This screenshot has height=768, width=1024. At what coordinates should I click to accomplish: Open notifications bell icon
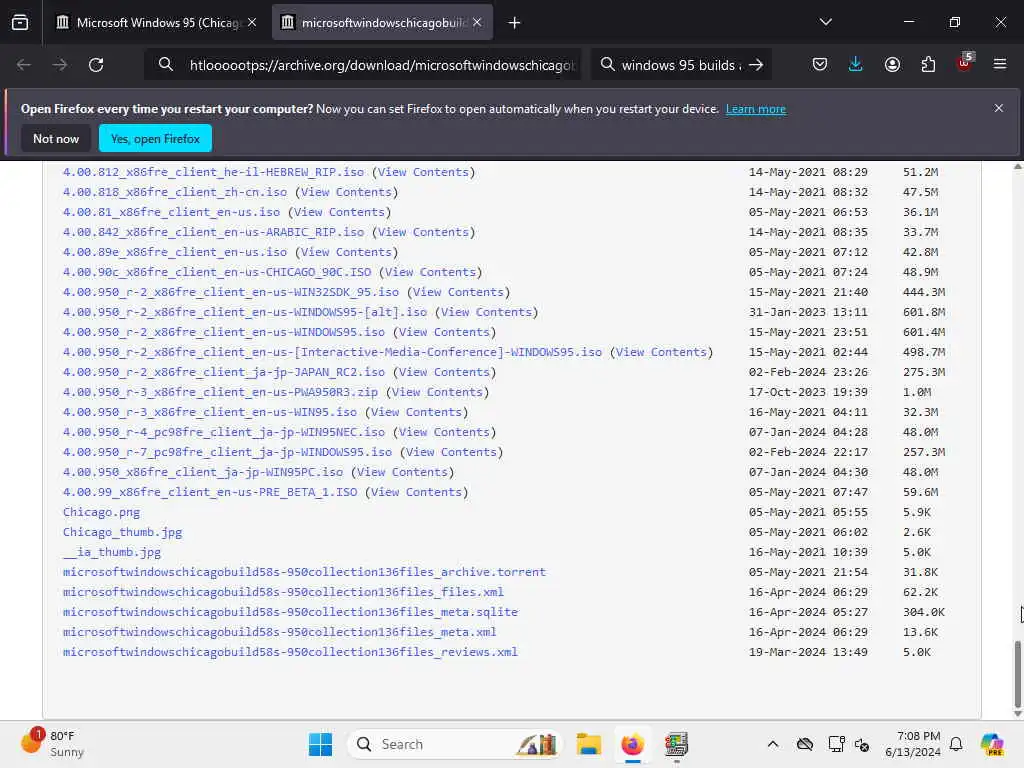click(x=956, y=744)
